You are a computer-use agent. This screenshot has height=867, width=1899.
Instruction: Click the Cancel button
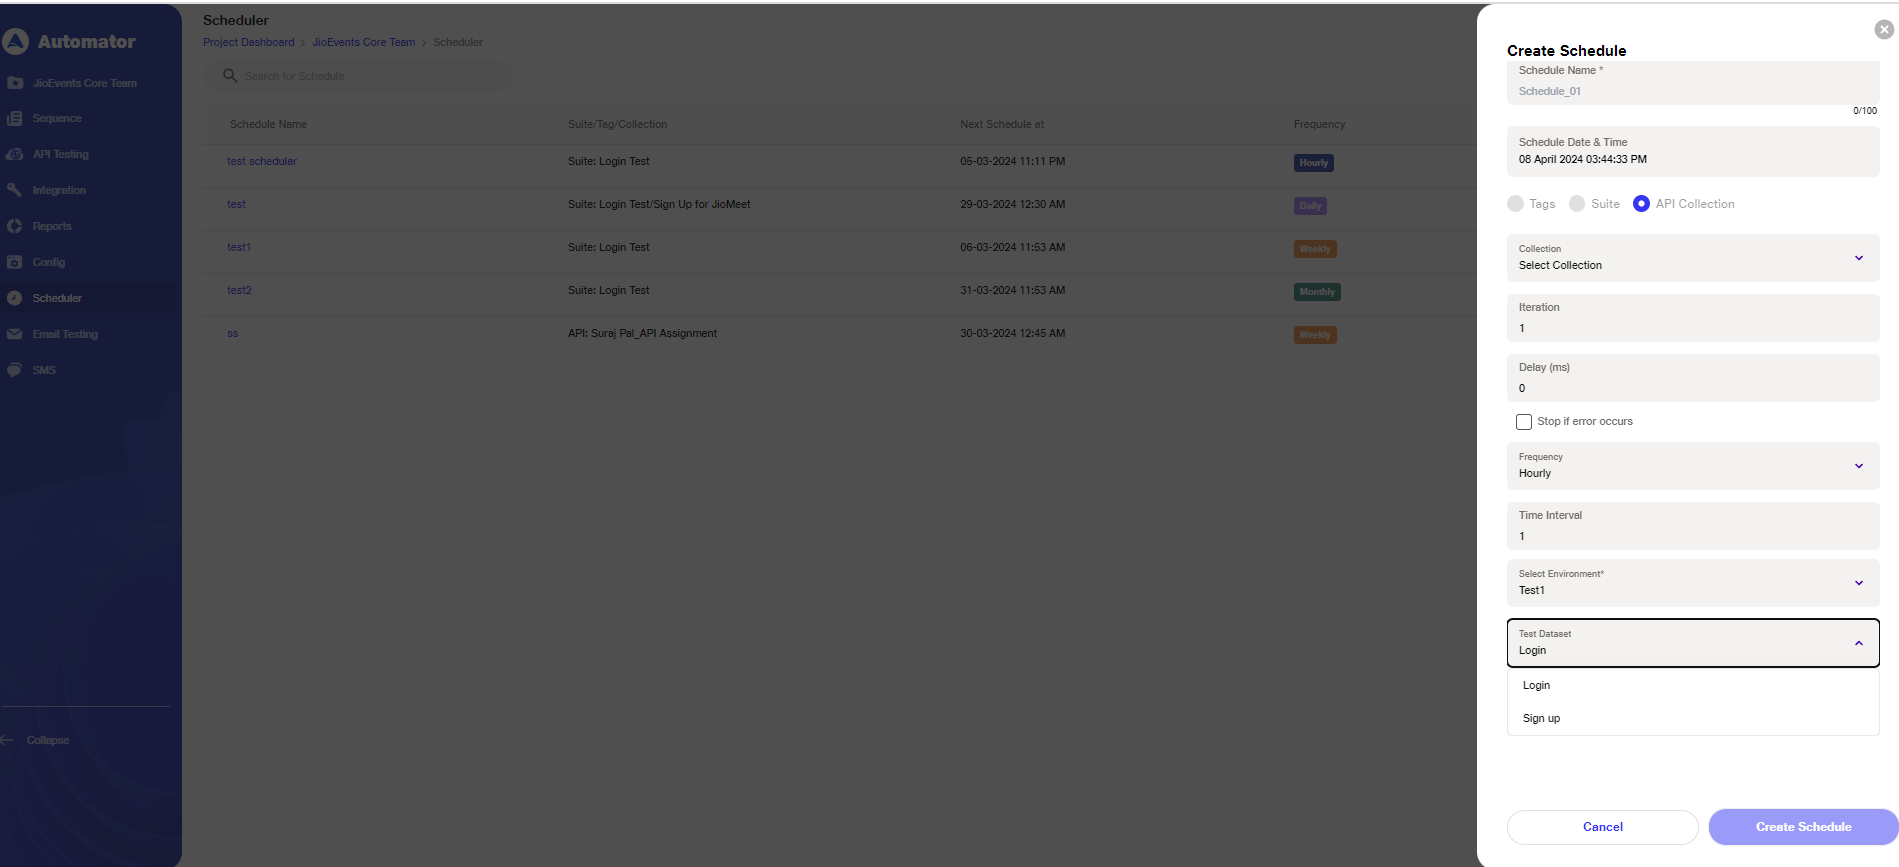(1603, 827)
